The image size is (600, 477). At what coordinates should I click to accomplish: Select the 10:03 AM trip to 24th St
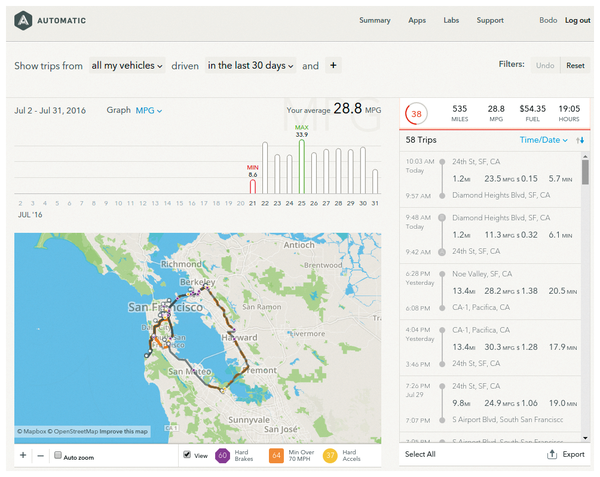point(490,179)
